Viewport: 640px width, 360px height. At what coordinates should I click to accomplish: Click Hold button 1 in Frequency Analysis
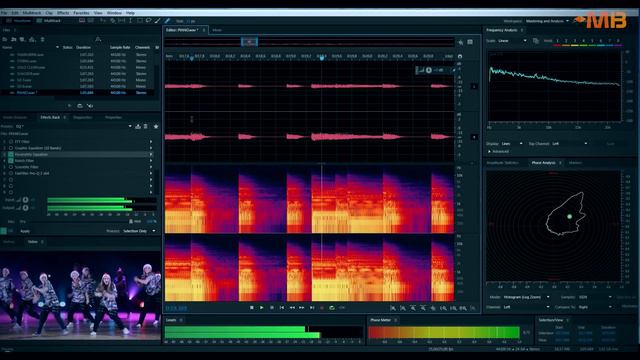point(557,41)
